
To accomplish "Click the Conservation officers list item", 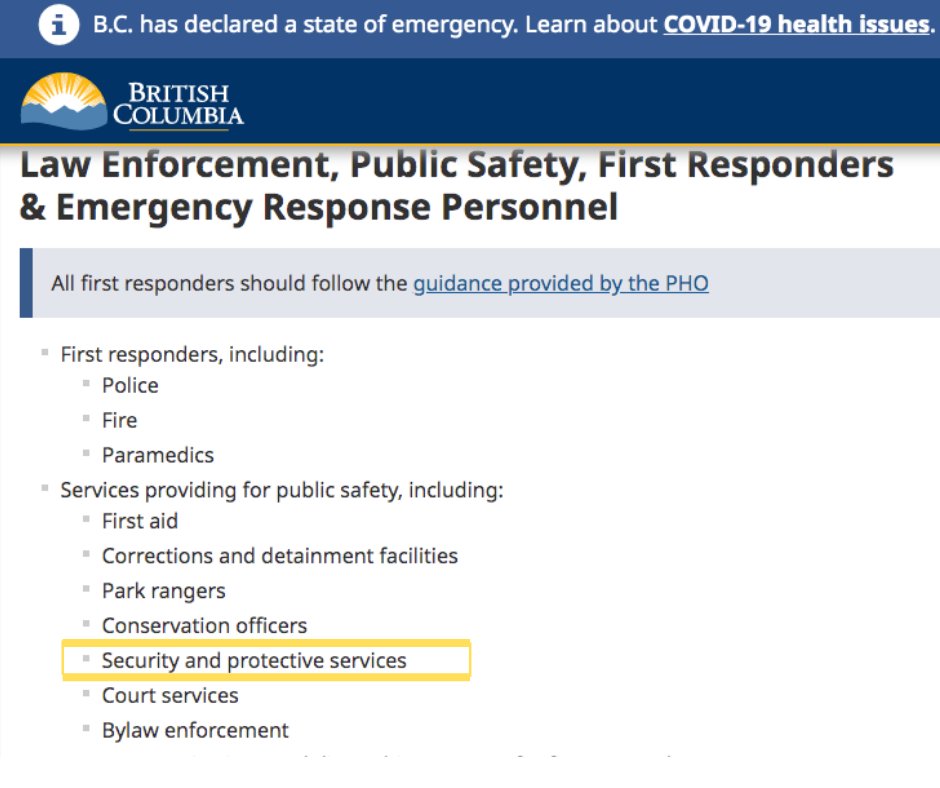I will pyautogui.click(x=204, y=625).
